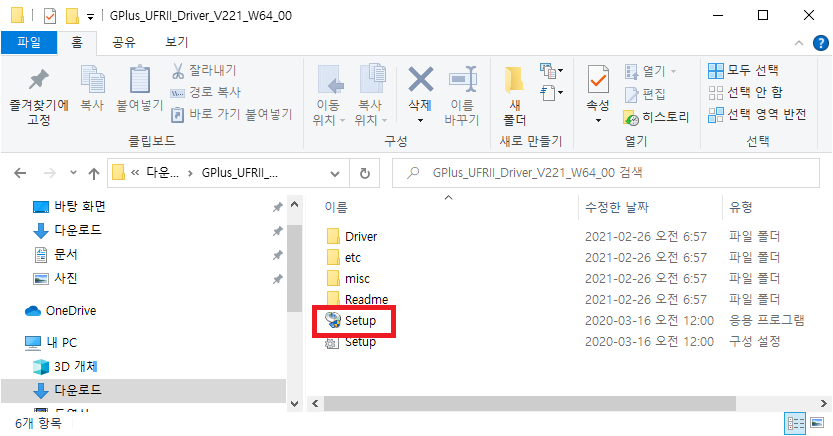833x436 pixels.
Task: Create a new folder with 새 폴더
Action: 514,96
